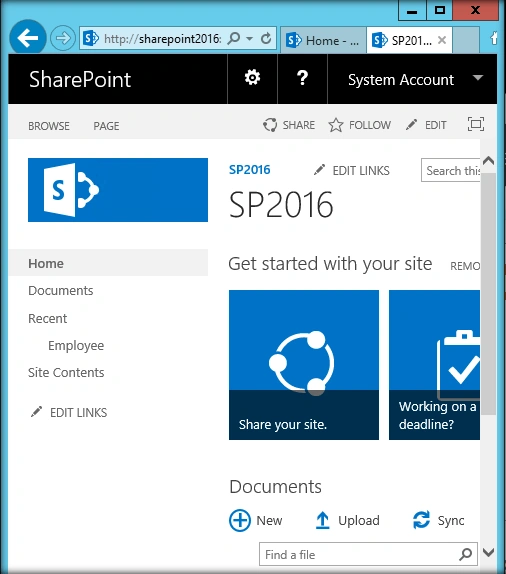Open the SharePoint settings gear menu
Viewport: 506px width, 574px height.
pos(252,78)
